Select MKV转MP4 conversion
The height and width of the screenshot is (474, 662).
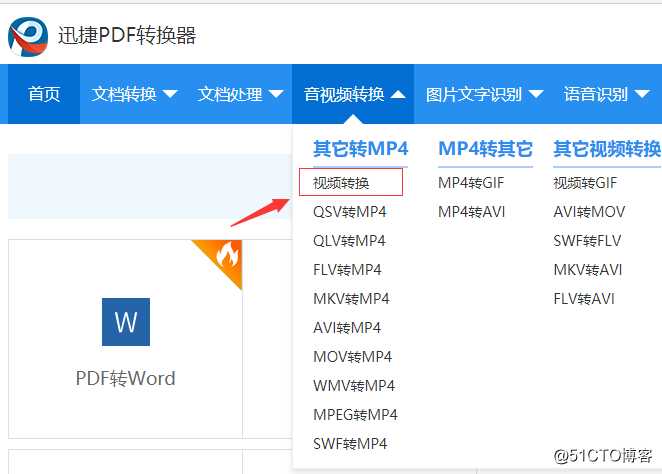coord(351,299)
